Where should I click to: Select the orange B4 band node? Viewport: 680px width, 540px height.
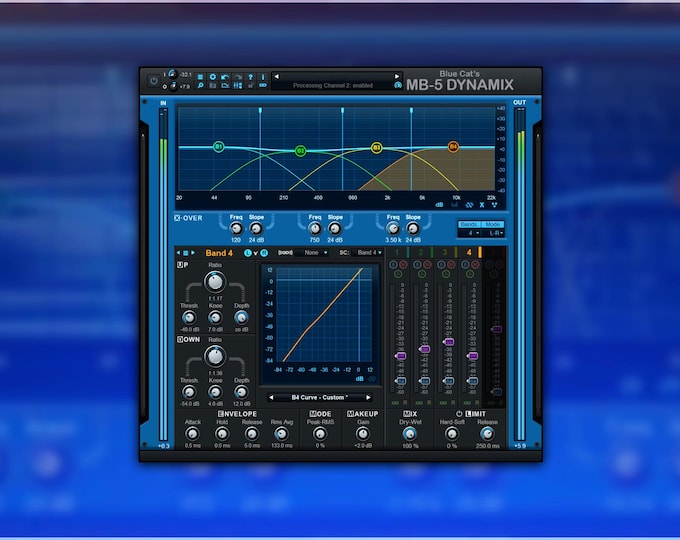coord(453,147)
